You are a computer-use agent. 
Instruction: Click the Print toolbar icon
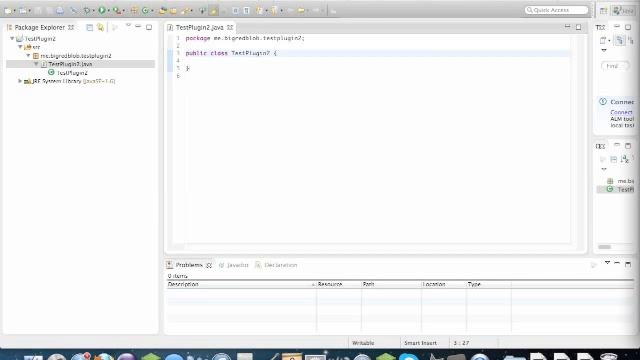60,10
